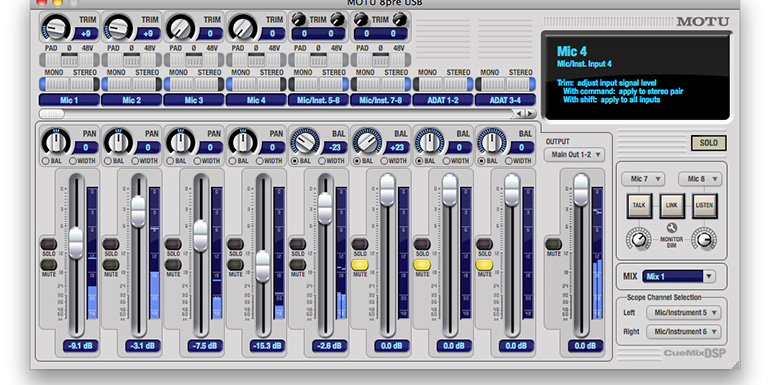This screenshot has width=770, height=385.
Task: Mute the Mic 4 channel
Action: pos(235,265)
